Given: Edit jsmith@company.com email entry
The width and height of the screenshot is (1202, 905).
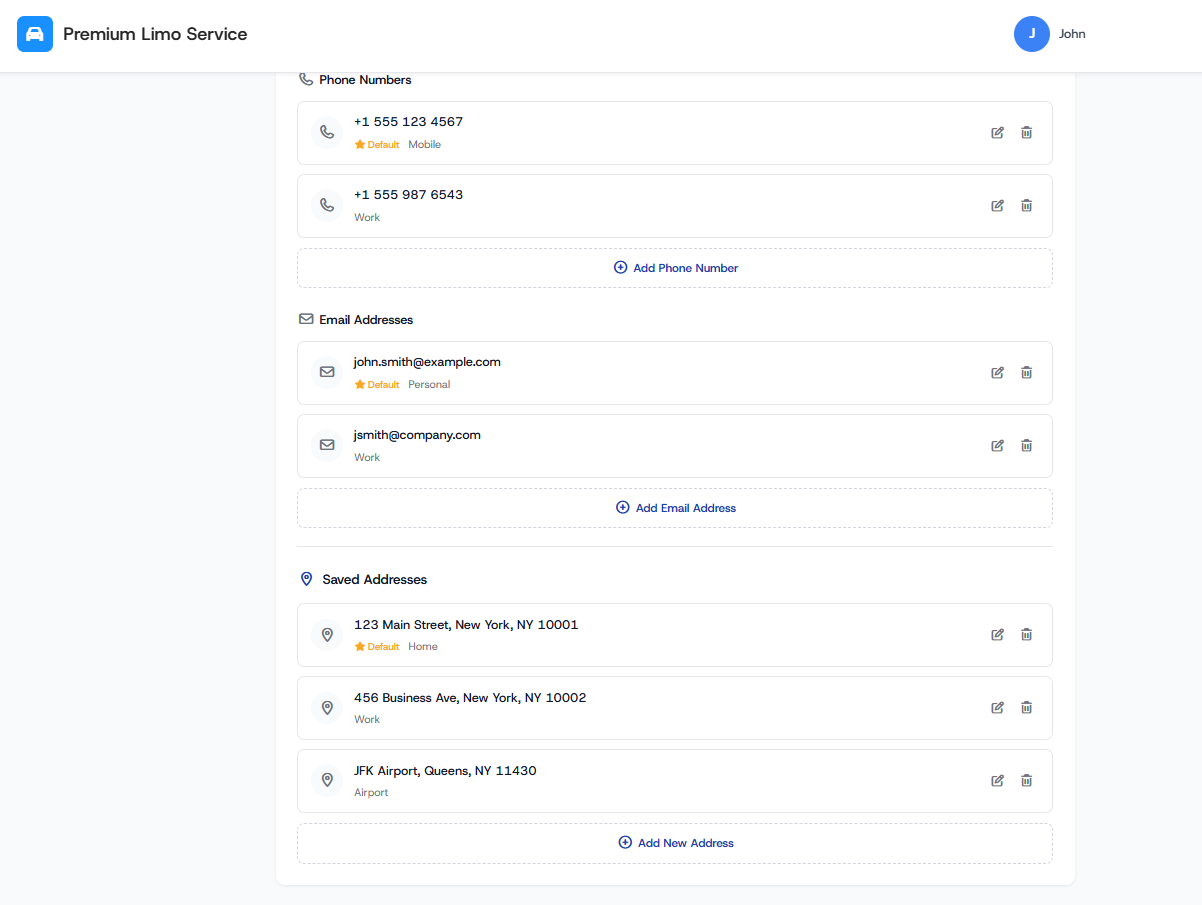Looking at the screenshot, I should 997,446.
